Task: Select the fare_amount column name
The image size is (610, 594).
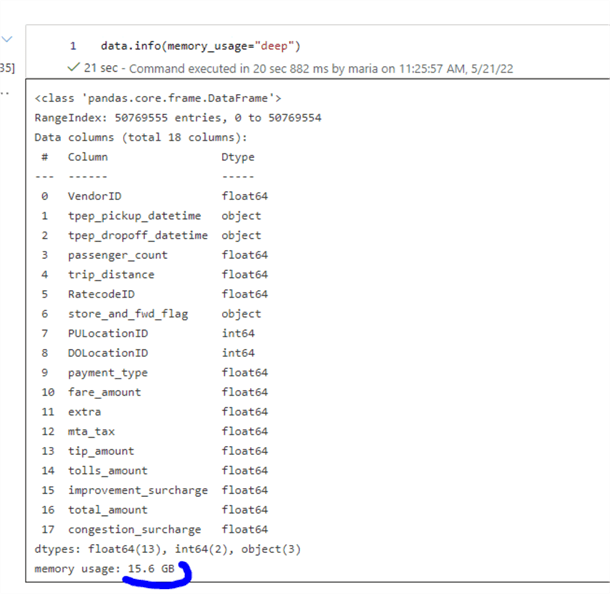Action: pyautogui.click(x=104, y=392)
